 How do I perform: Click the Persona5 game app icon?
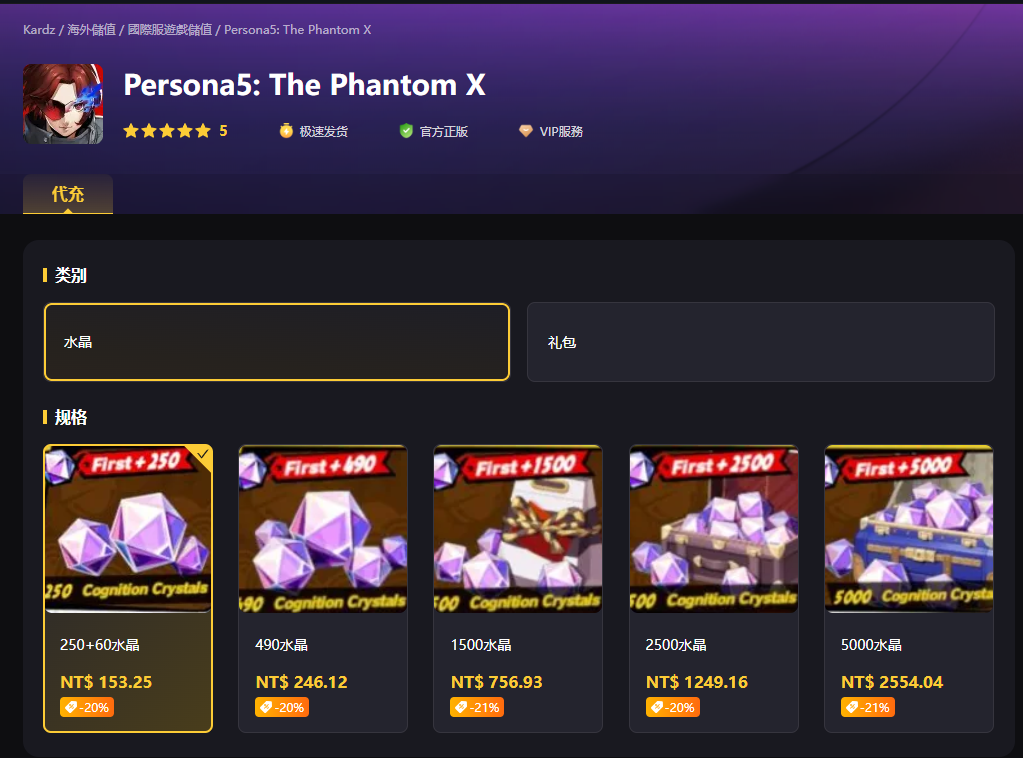tap(63, 104)
